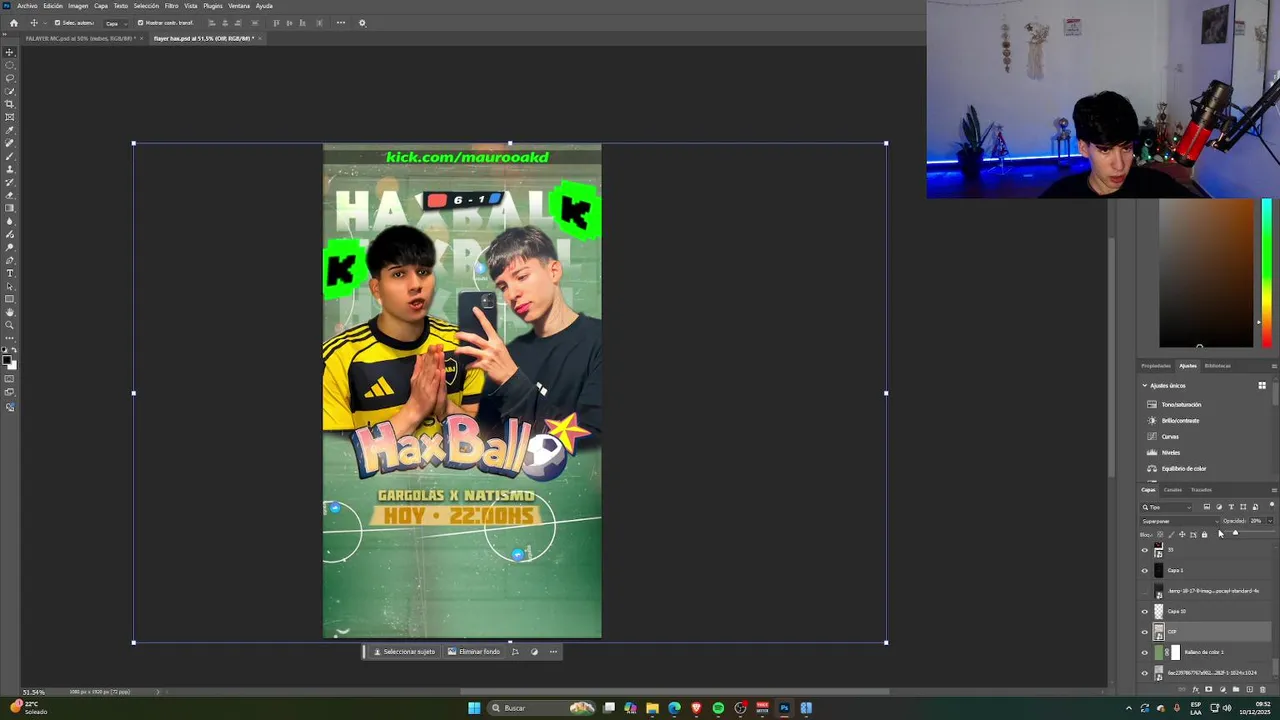Screen dimensions: 1280x720
Task: Add a Tono/saturación adjustment
Action: [1181, 405]
